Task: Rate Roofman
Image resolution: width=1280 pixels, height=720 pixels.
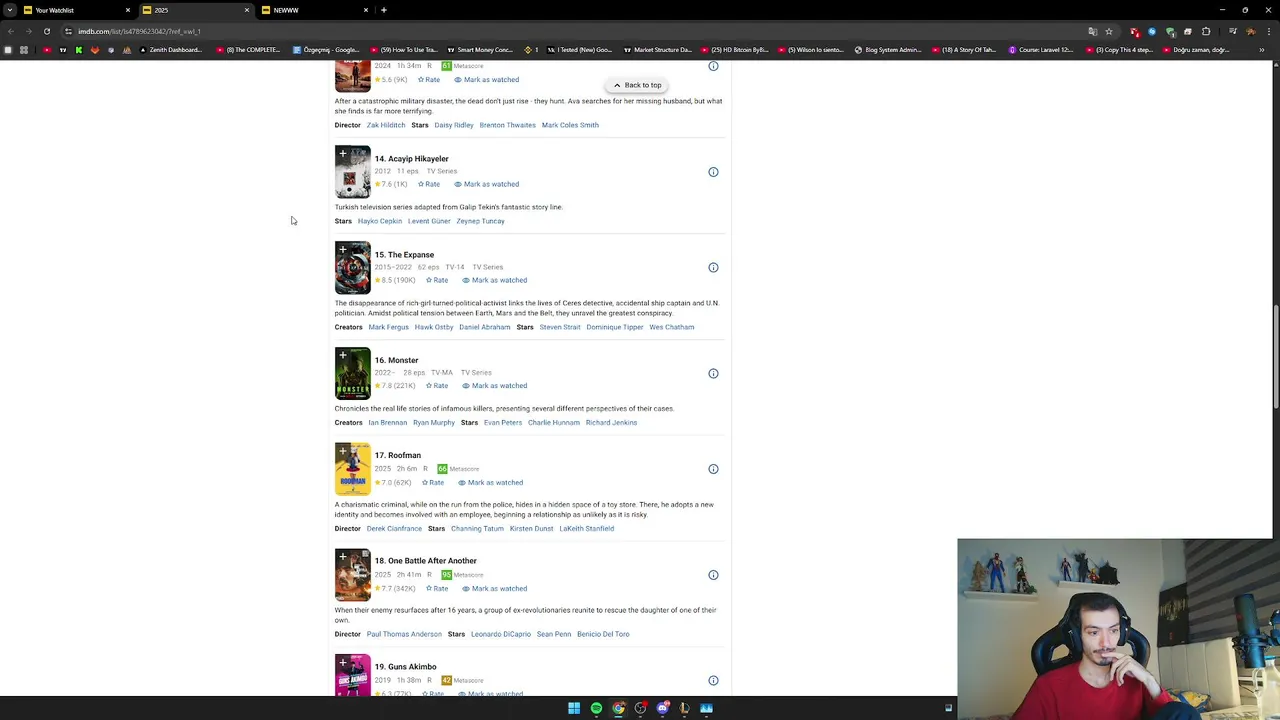Action: point(433,483)
